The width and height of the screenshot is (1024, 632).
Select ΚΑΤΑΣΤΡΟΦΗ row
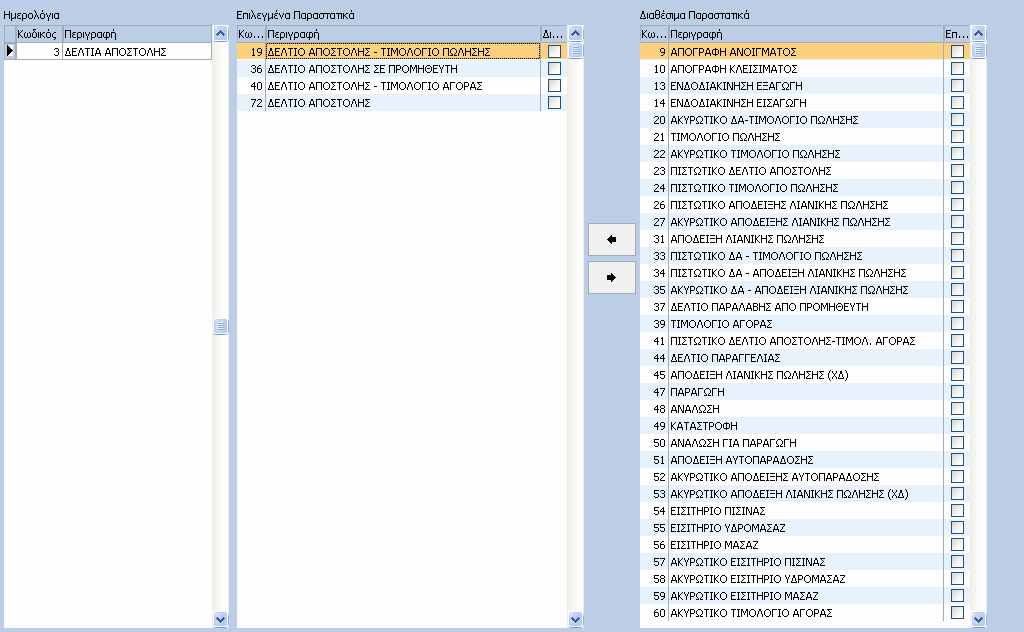[x=805, y=425]
